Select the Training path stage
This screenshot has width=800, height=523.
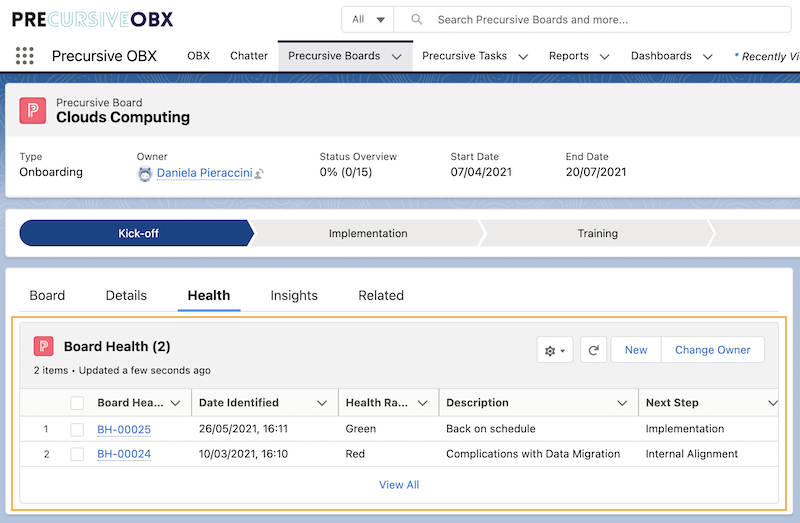[x=597, y=233]
